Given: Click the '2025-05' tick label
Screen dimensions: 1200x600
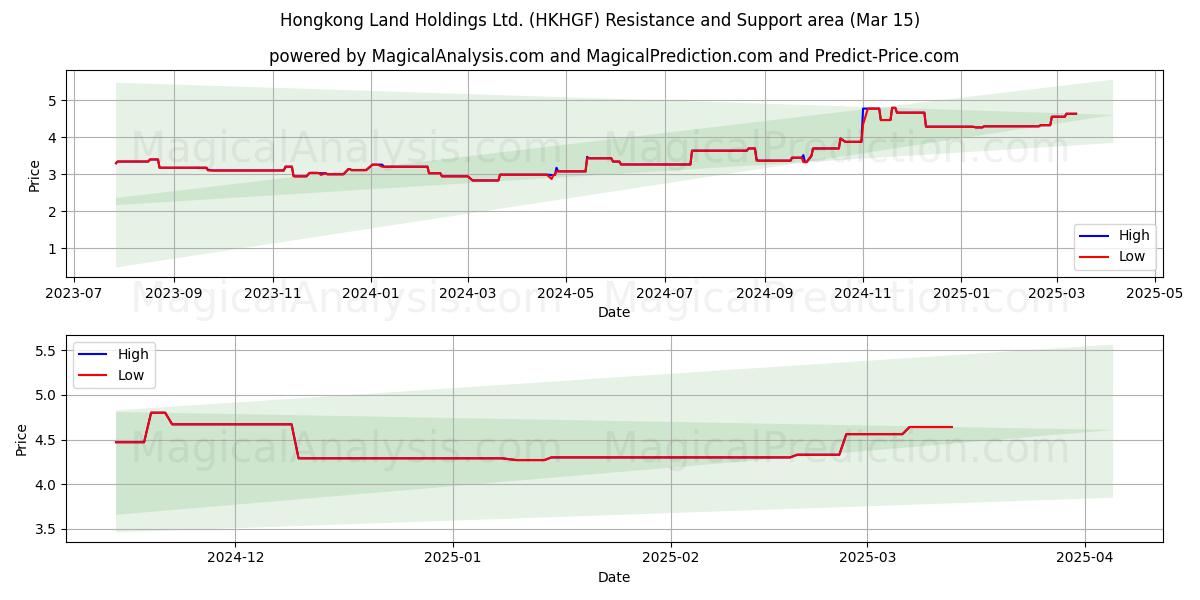Looking at the screenshot, I should (1155, 293).
